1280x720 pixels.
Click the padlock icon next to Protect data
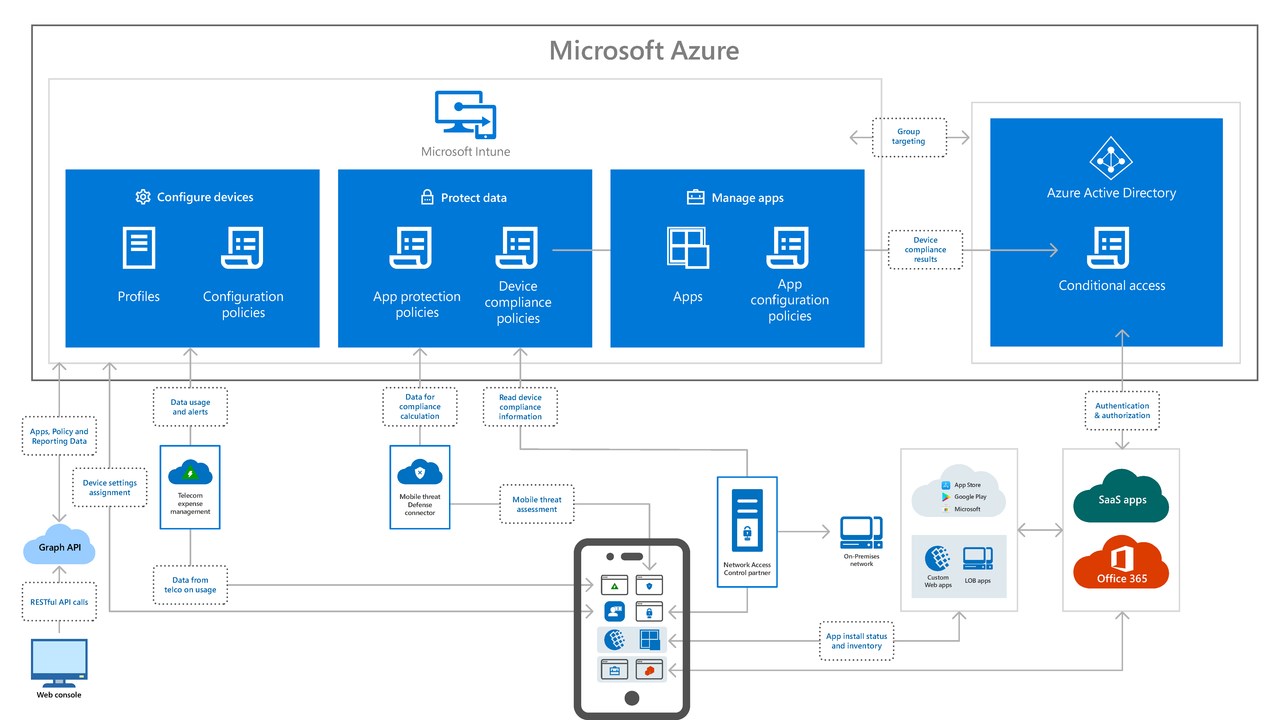[x=427, y=197]
